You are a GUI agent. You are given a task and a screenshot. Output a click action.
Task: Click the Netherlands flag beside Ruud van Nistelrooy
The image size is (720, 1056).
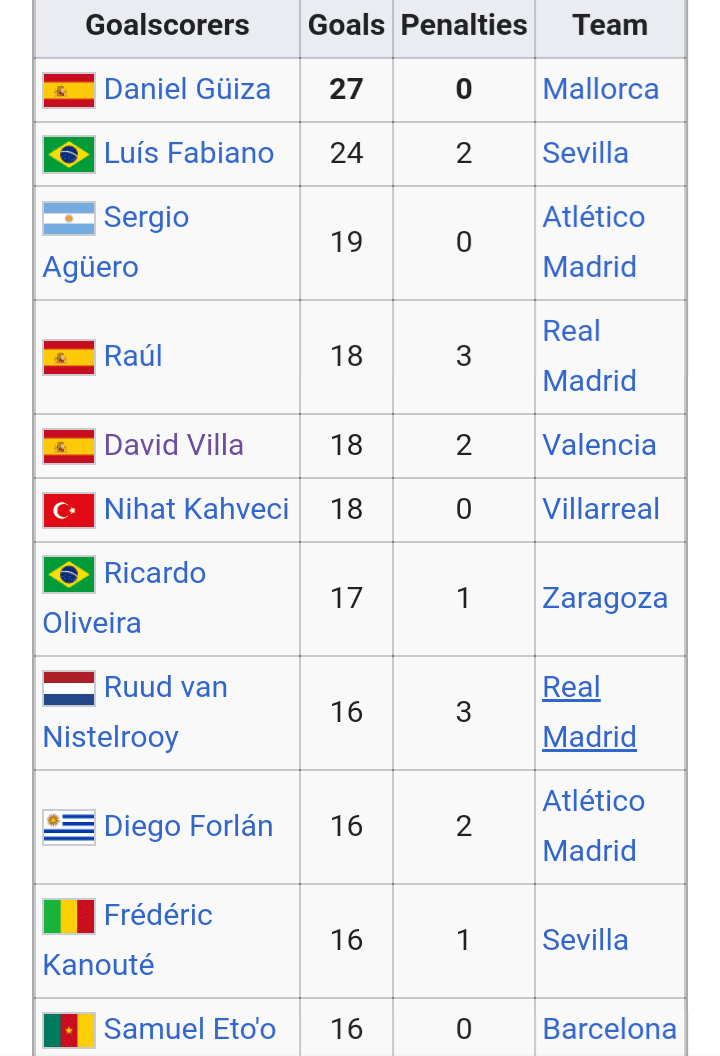tap(69, 688)
